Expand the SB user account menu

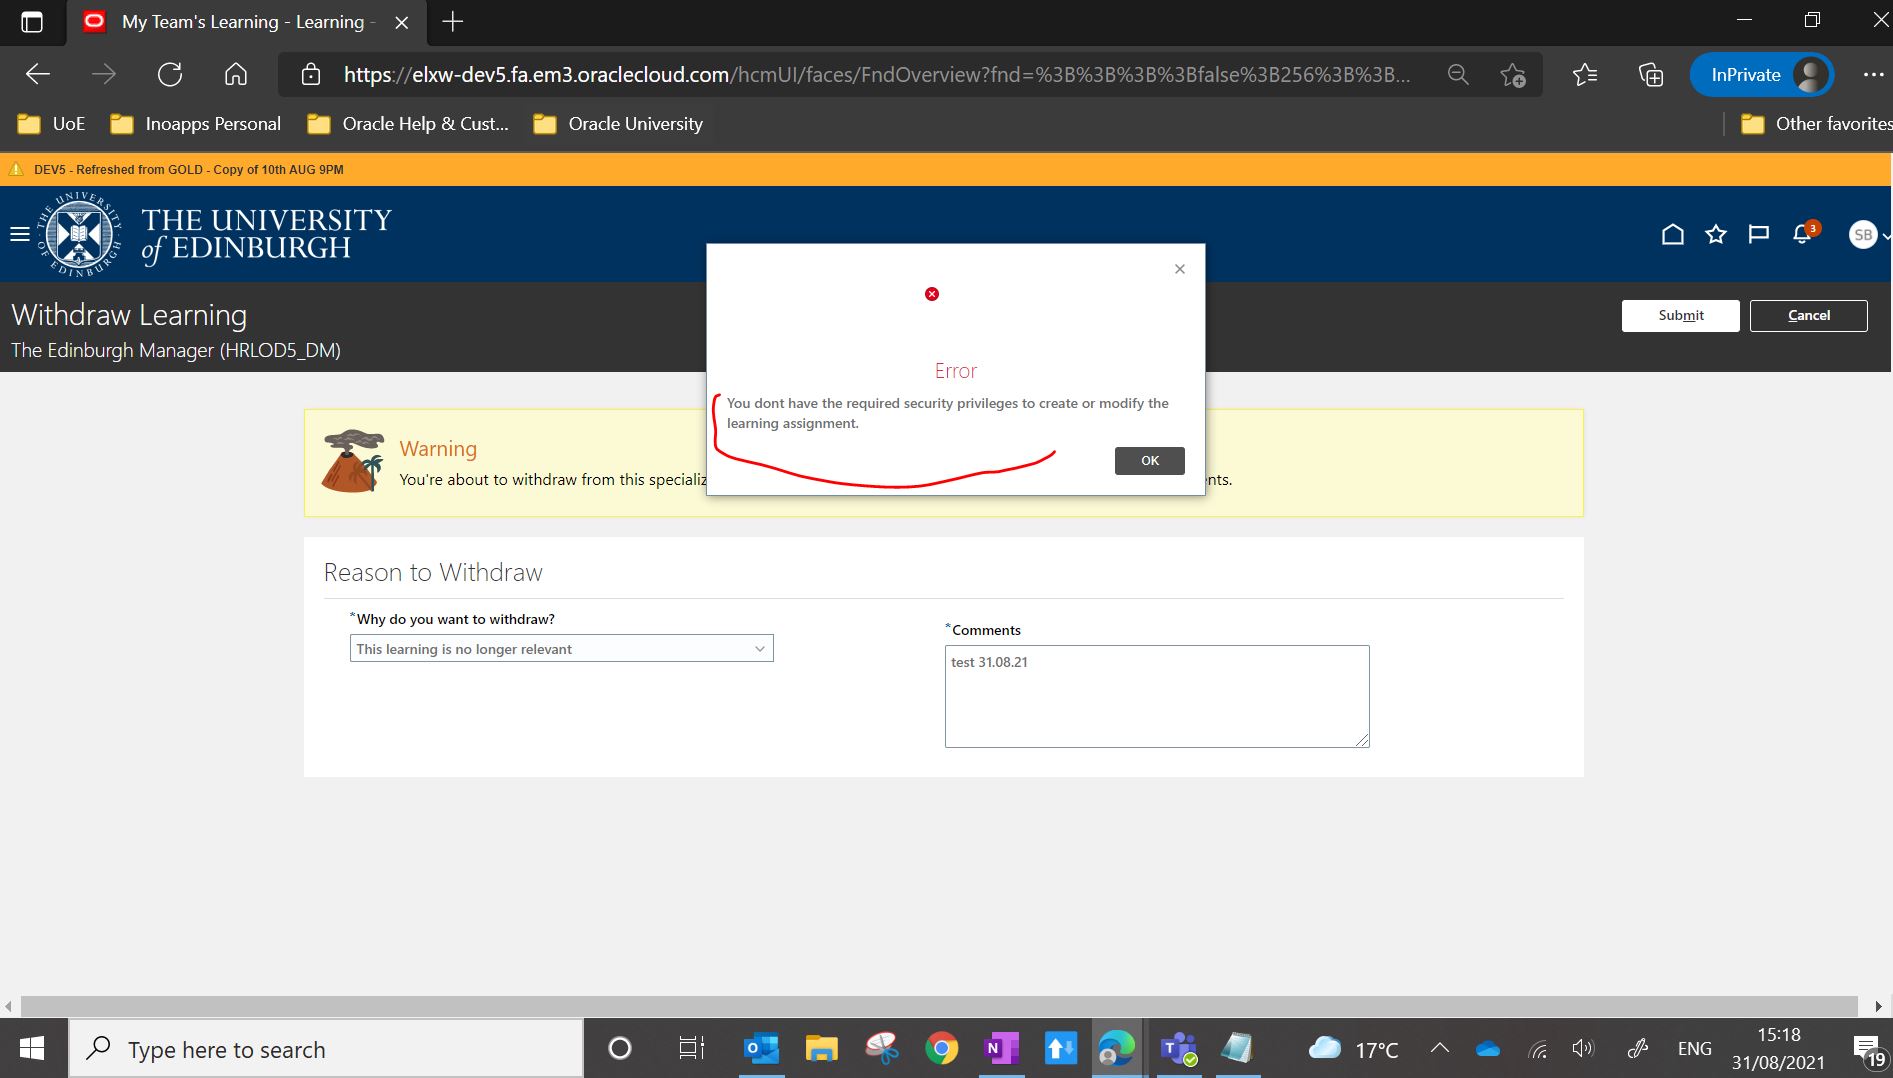click(x=1868, y=235)
